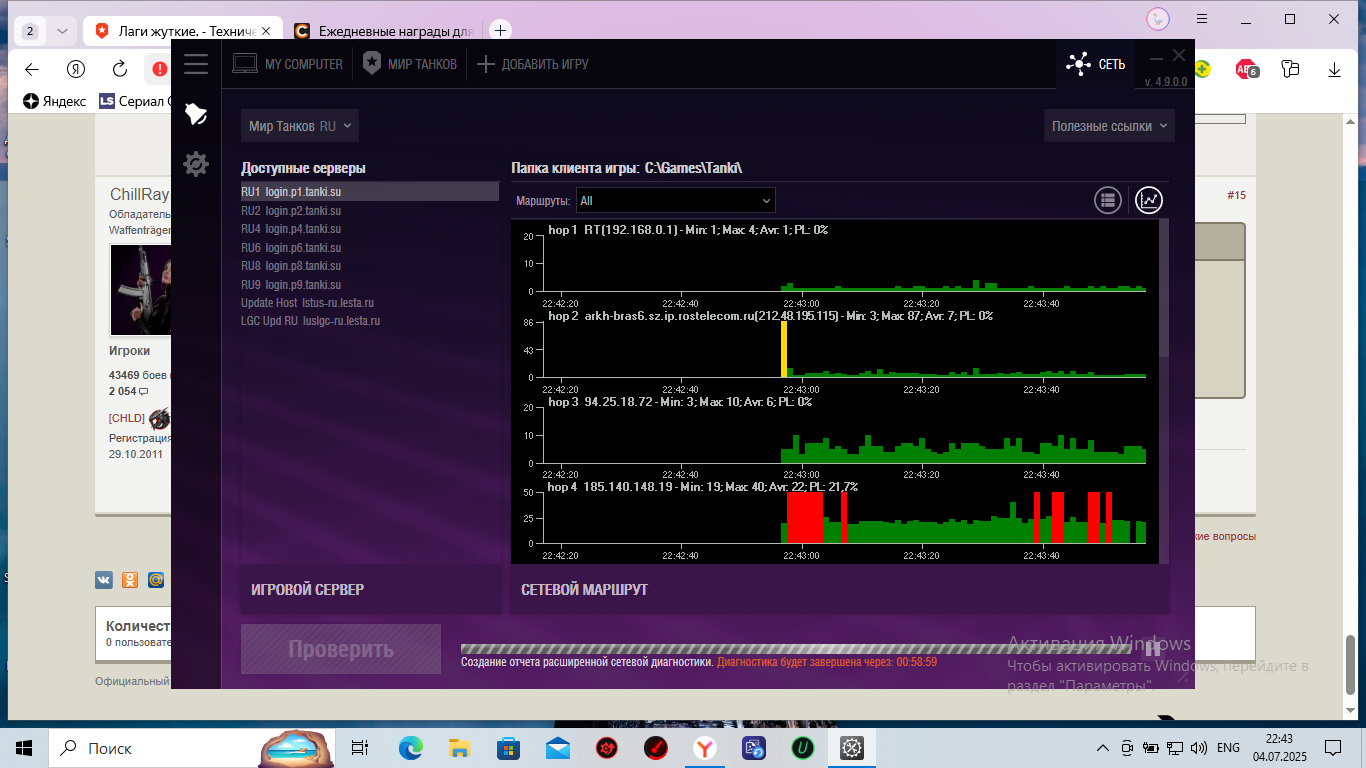Open the hamburger menu in the diagnostics app
Viewport: 1366px width, 768px height.
coord(196,64)
